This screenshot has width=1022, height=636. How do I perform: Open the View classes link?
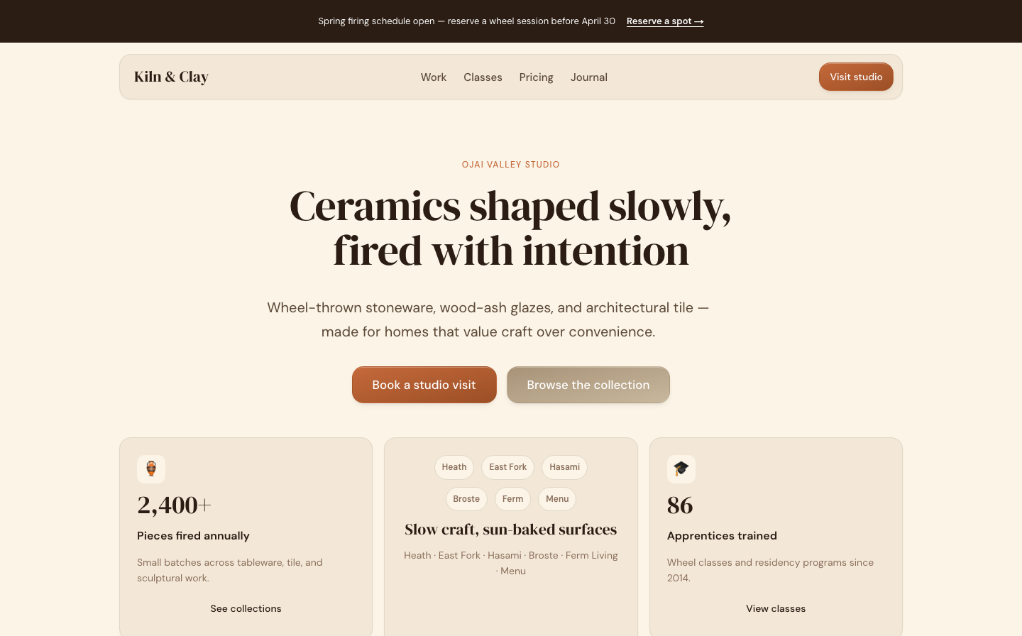tap(776, 609)
